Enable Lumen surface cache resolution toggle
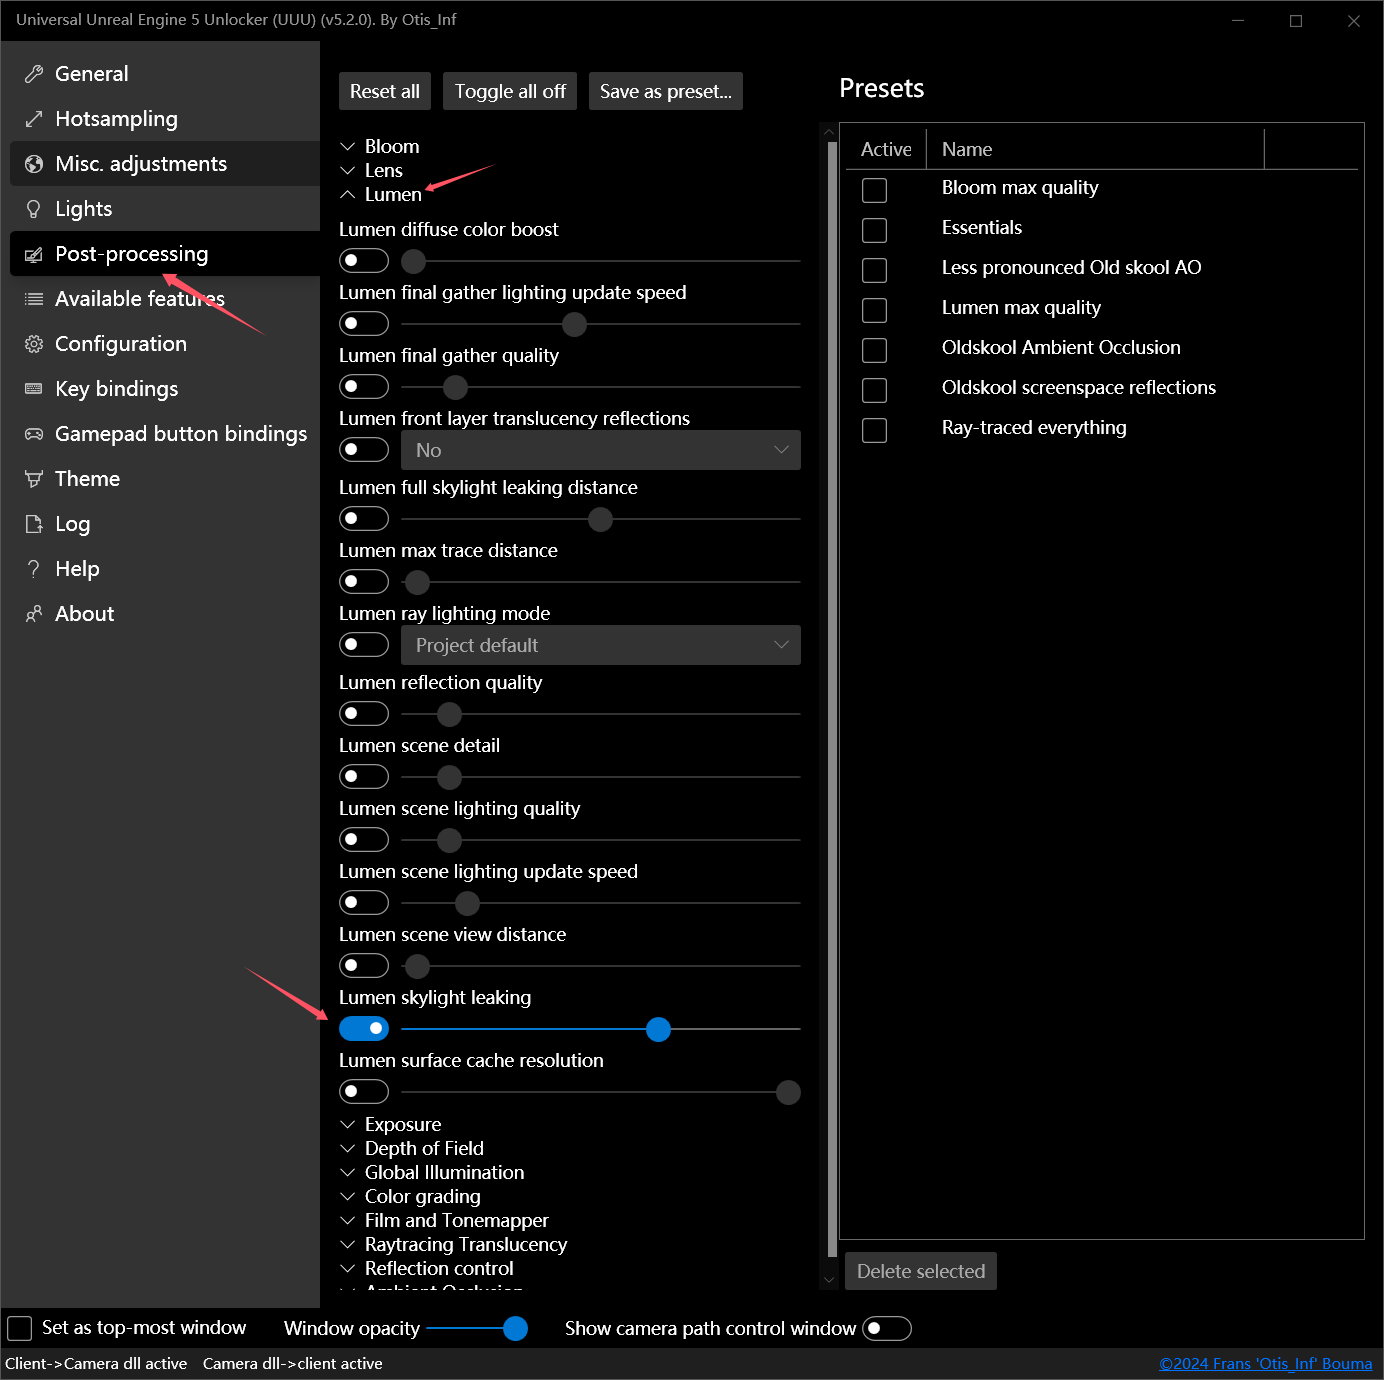 [364, 1092]
